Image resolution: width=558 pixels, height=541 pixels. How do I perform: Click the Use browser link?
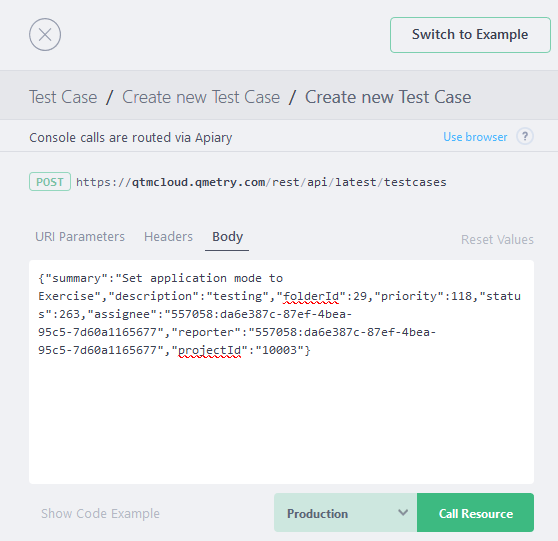(x=475, y=137)
